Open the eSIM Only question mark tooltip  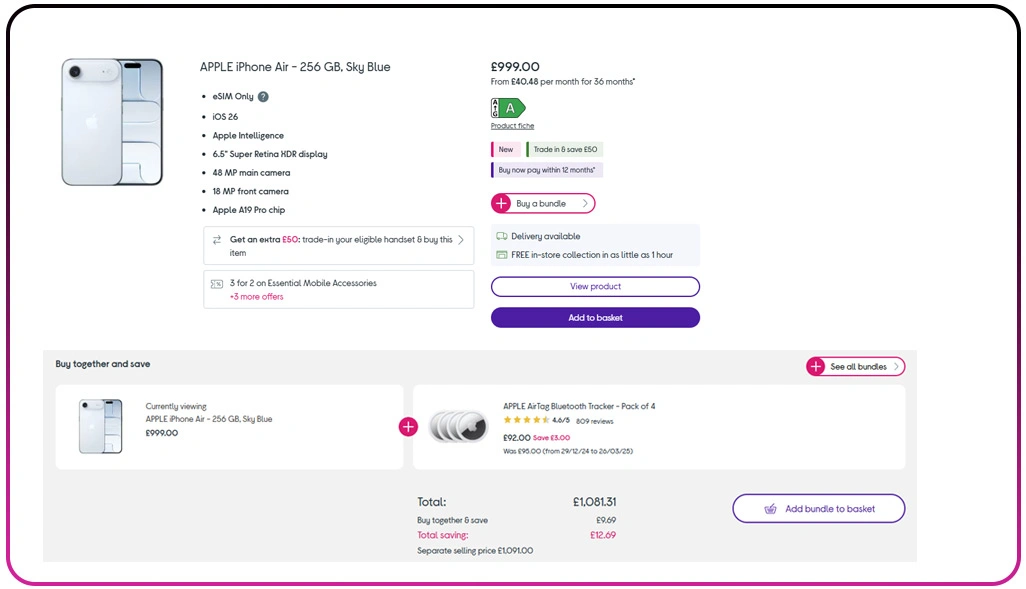262,96
